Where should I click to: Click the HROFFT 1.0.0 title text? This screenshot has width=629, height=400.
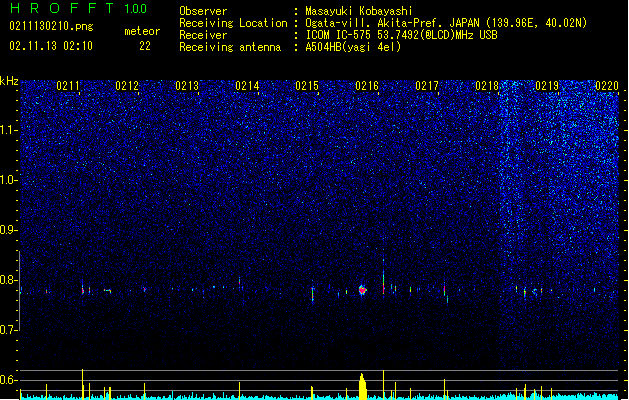(79, 8)
